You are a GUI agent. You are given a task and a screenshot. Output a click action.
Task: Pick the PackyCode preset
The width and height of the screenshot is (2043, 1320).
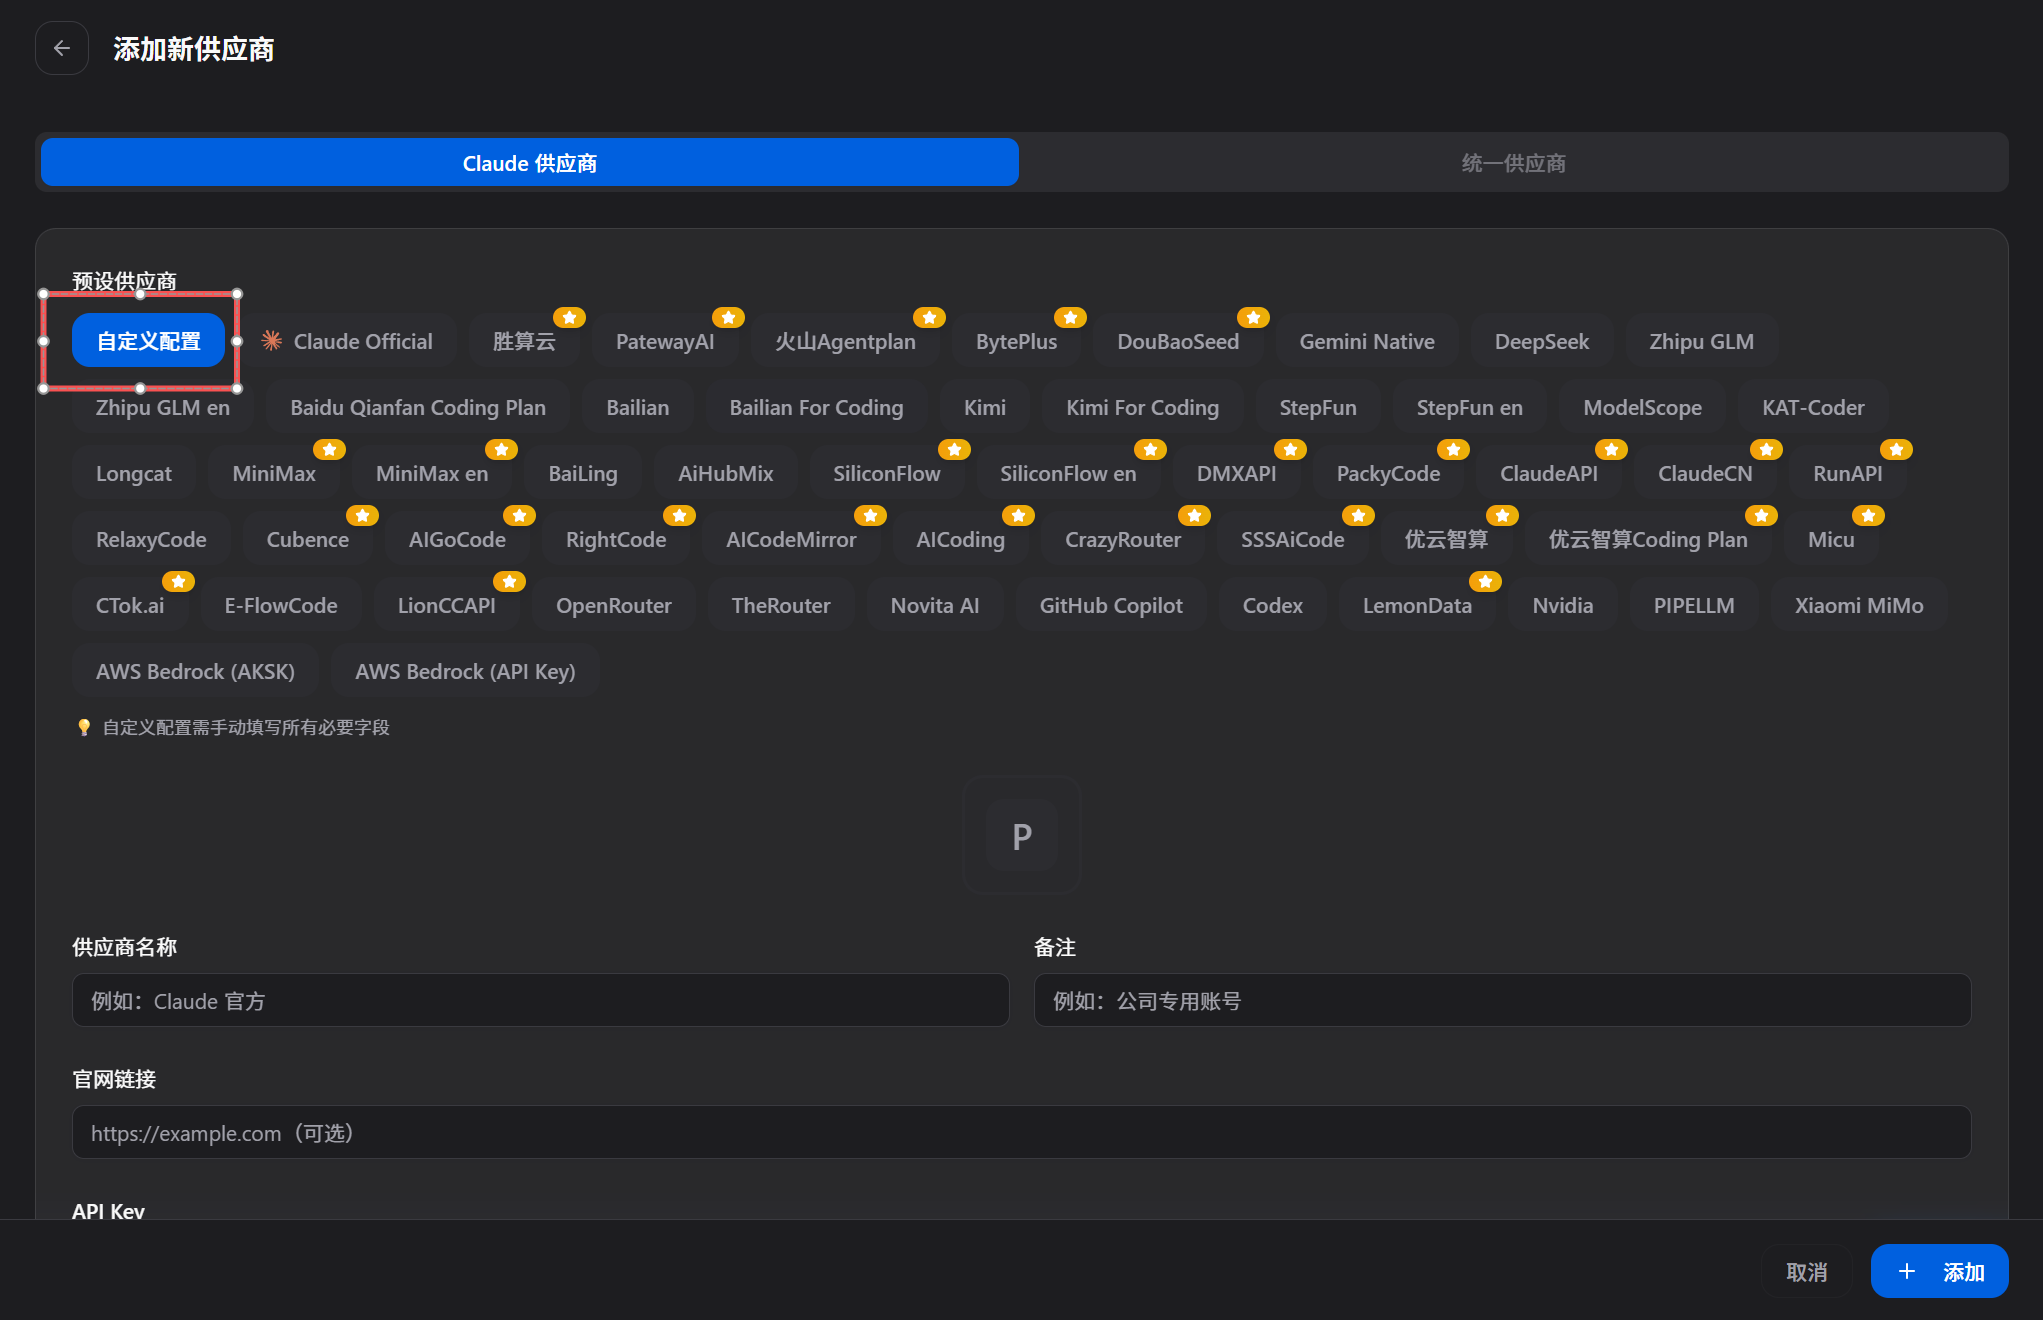(1388, 473)
